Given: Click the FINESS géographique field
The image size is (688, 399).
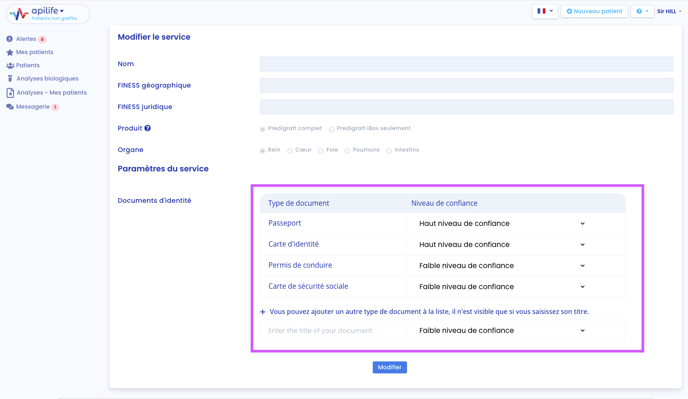Looking at the screenshot, I should (x=466, y=86).
